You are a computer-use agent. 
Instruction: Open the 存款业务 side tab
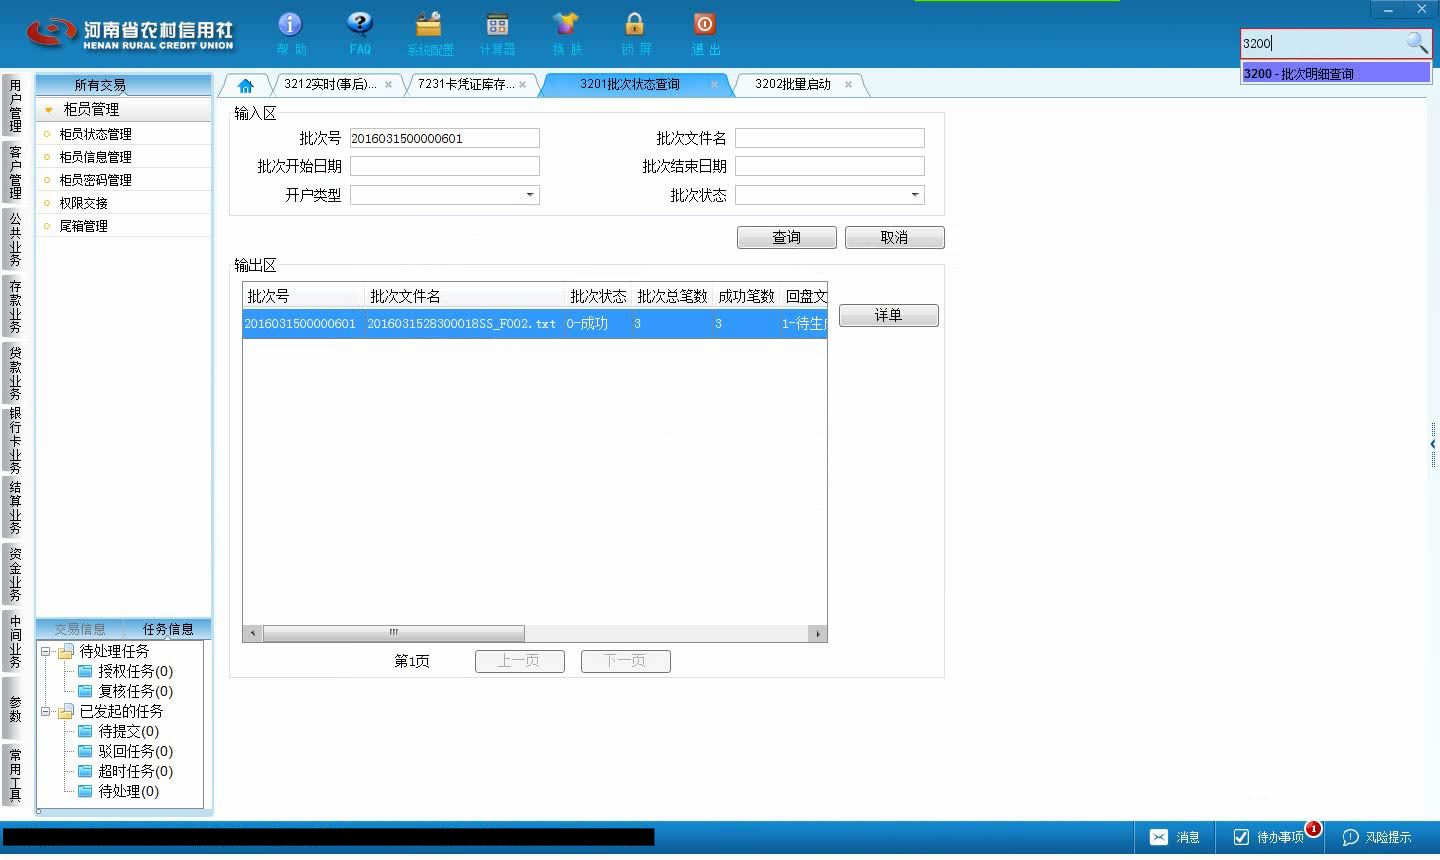(15, 306)
